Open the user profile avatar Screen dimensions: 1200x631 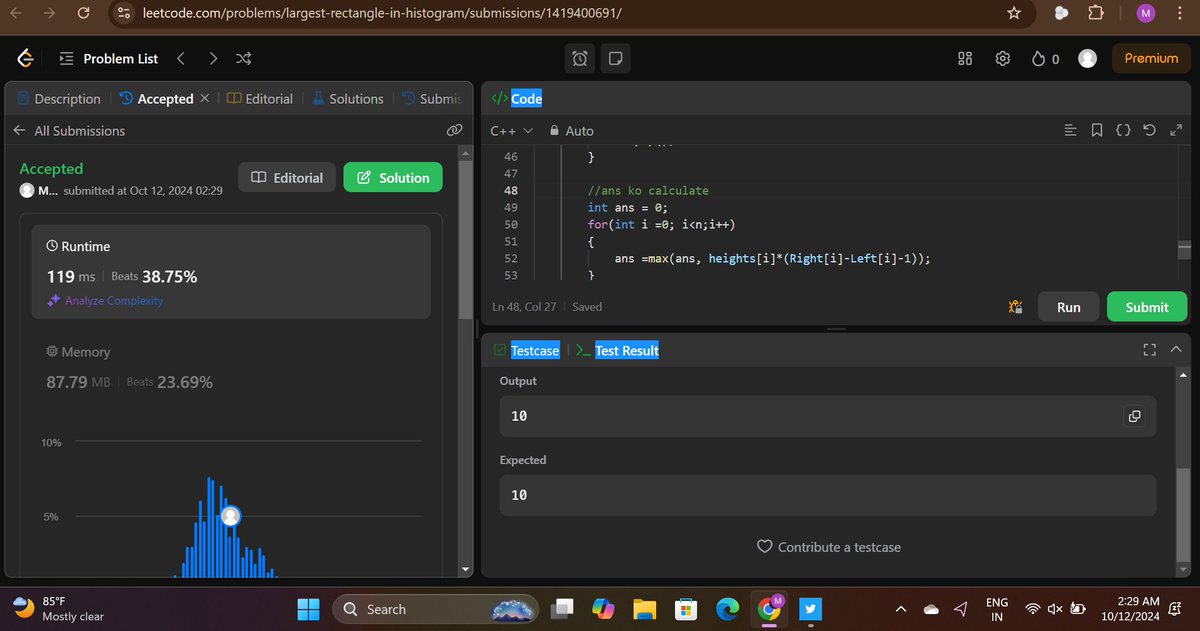click(x=1088, y=59)
